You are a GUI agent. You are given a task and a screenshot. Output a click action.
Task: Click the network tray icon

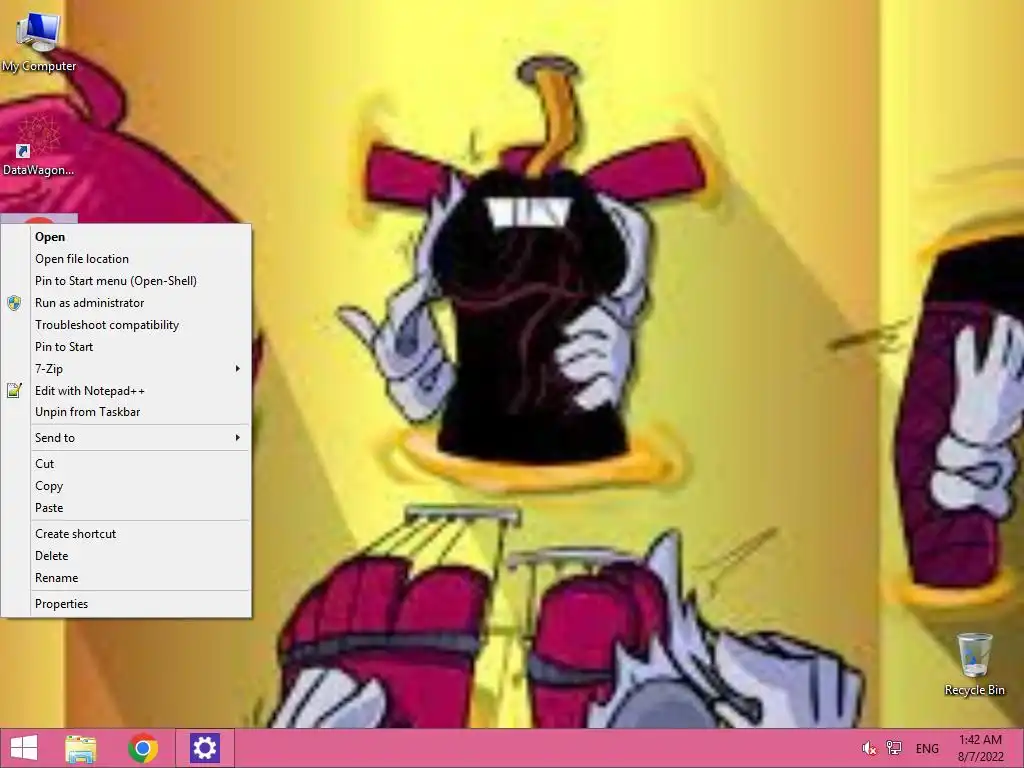[893, 748]
